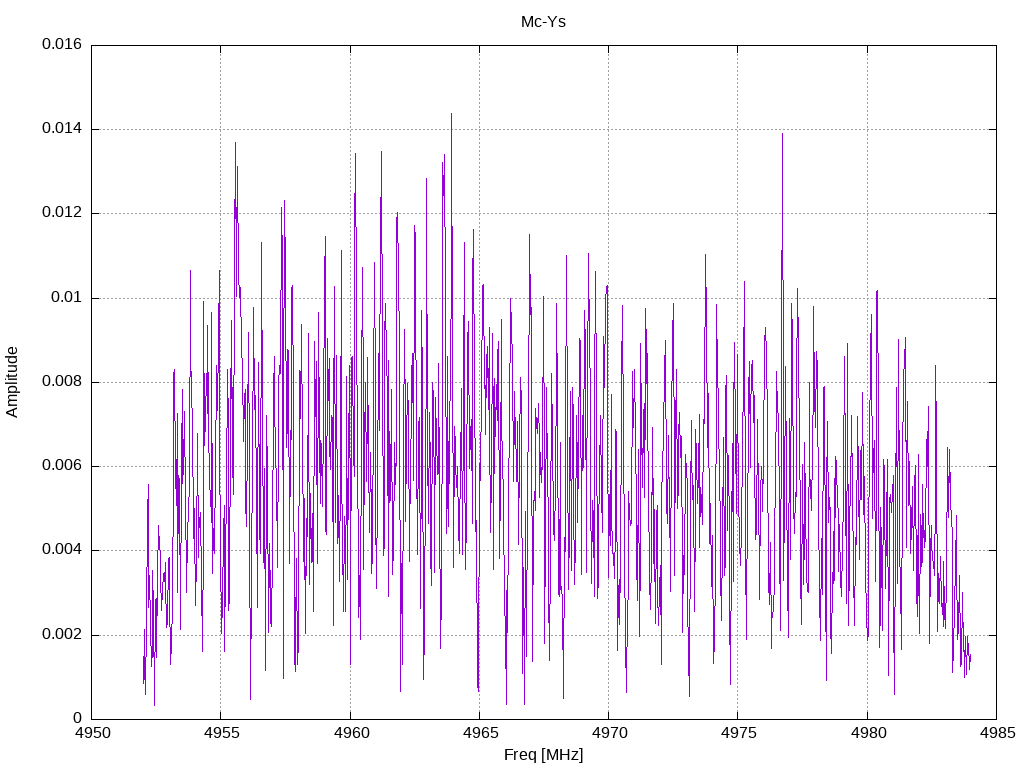Click the 4980 x-axis tick label

pyautogui.click(x=868, y=733)
